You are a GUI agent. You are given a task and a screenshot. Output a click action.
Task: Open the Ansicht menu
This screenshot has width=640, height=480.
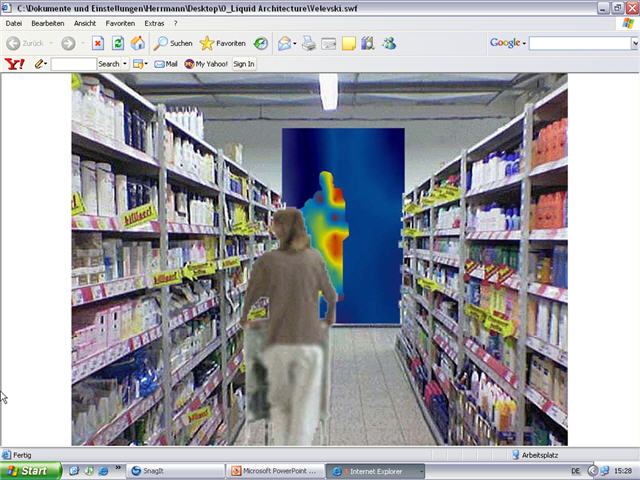tap(85, 23)
